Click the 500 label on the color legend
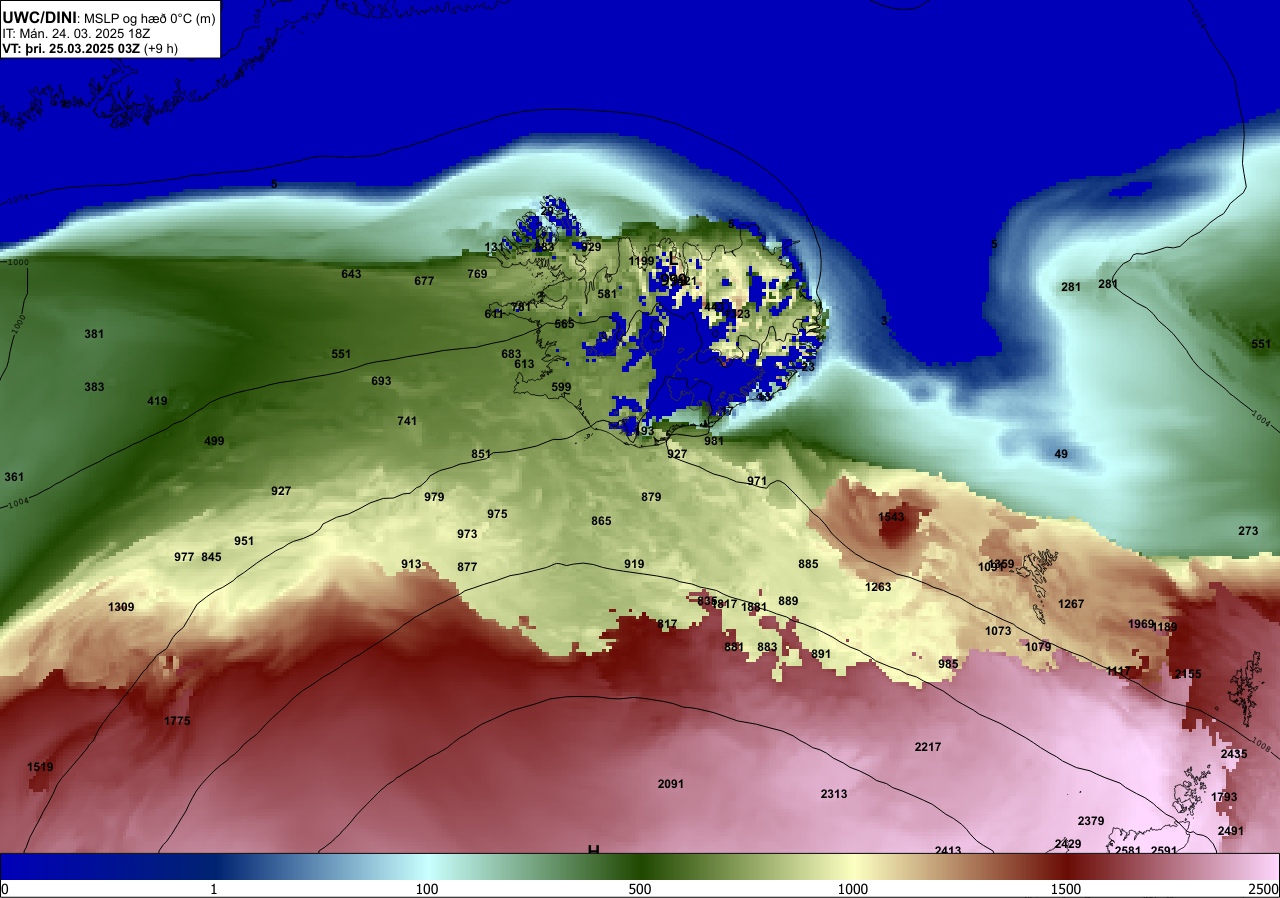This screenshot has width=1280, height=898. 640,889
